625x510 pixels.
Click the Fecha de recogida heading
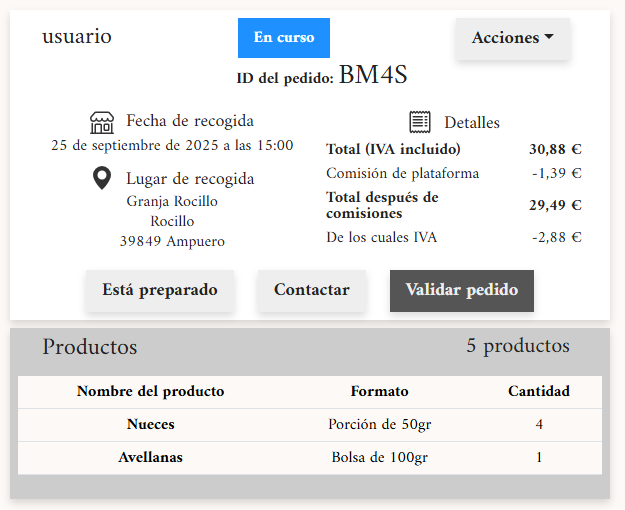(x=190, y=121)
